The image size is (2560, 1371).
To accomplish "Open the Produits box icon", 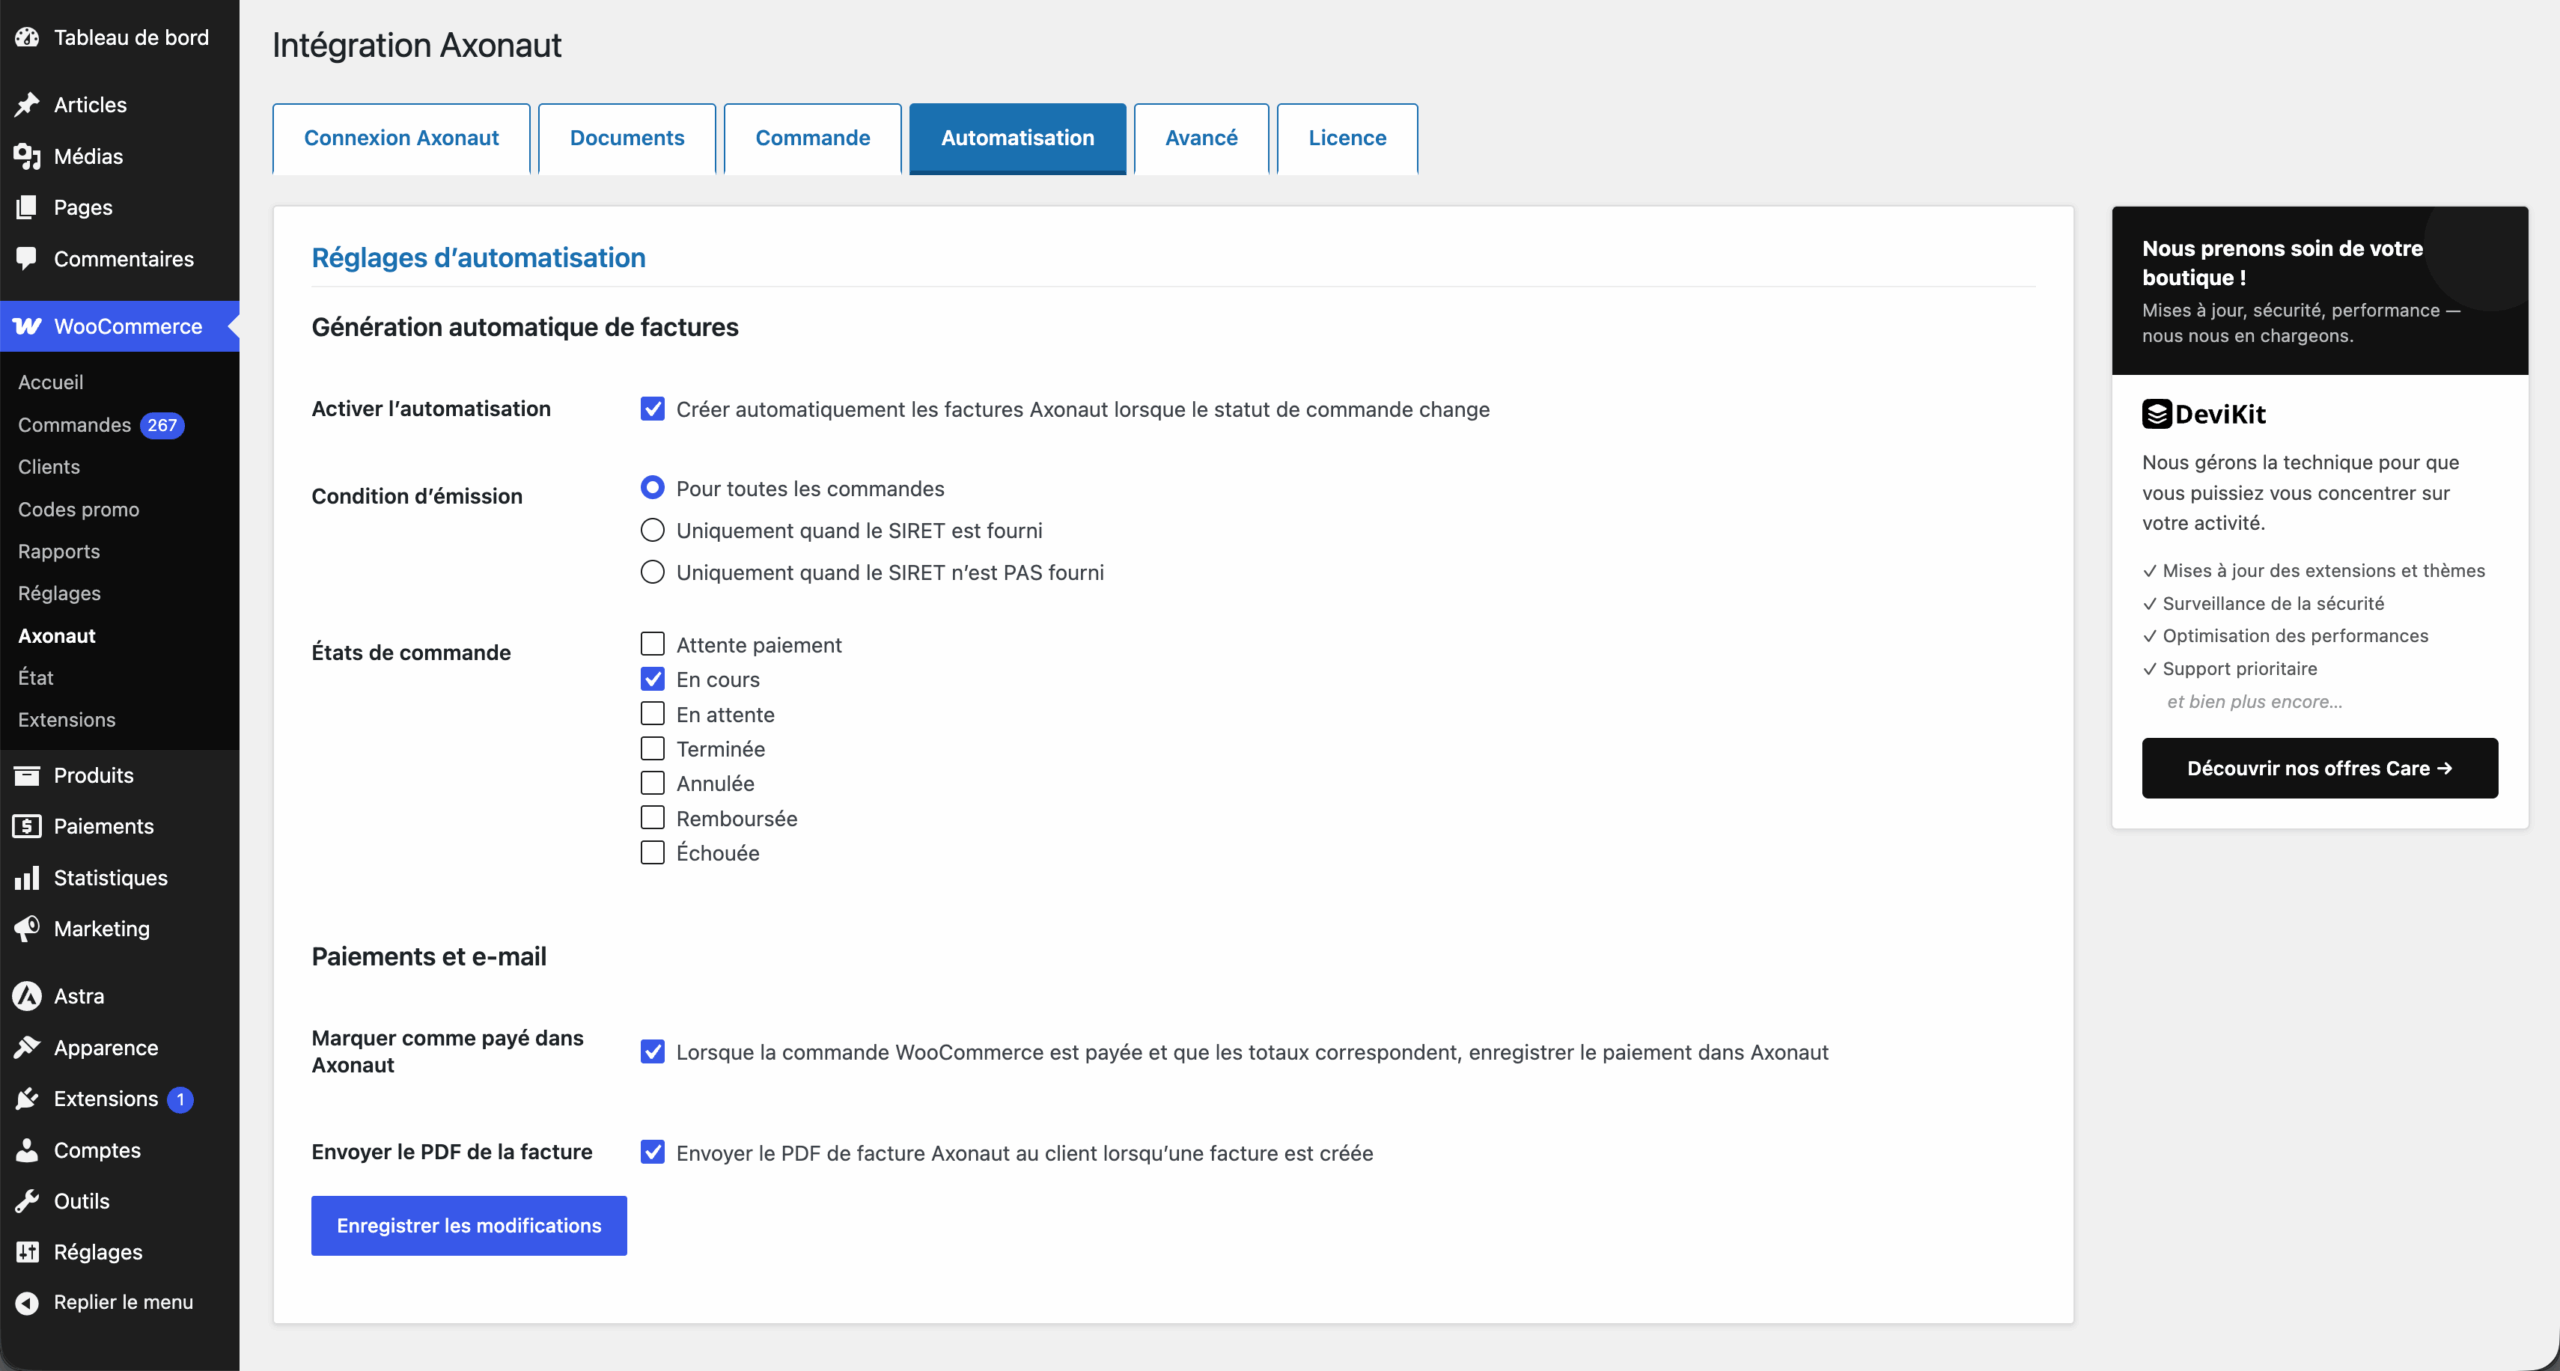I will pos(27,775).
